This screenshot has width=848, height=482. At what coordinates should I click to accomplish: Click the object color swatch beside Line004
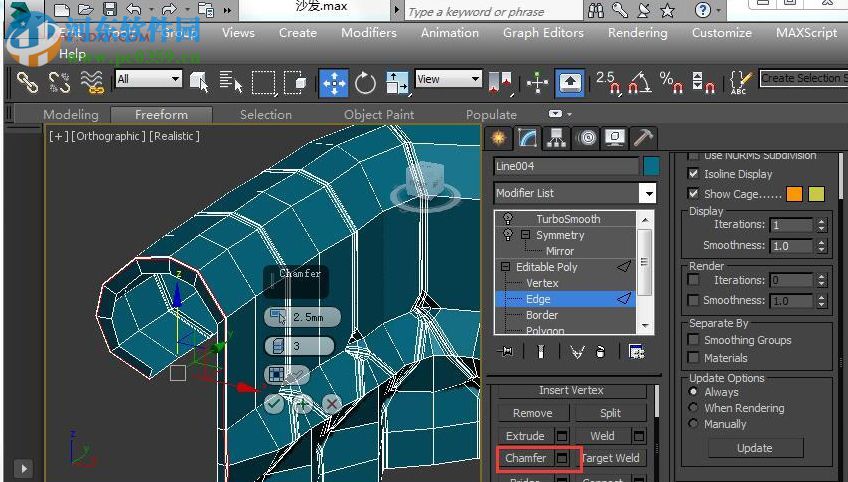point(652,166)
